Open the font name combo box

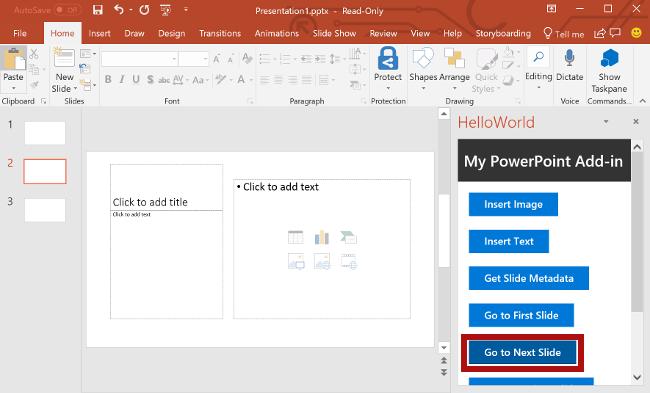coord(140,59)
